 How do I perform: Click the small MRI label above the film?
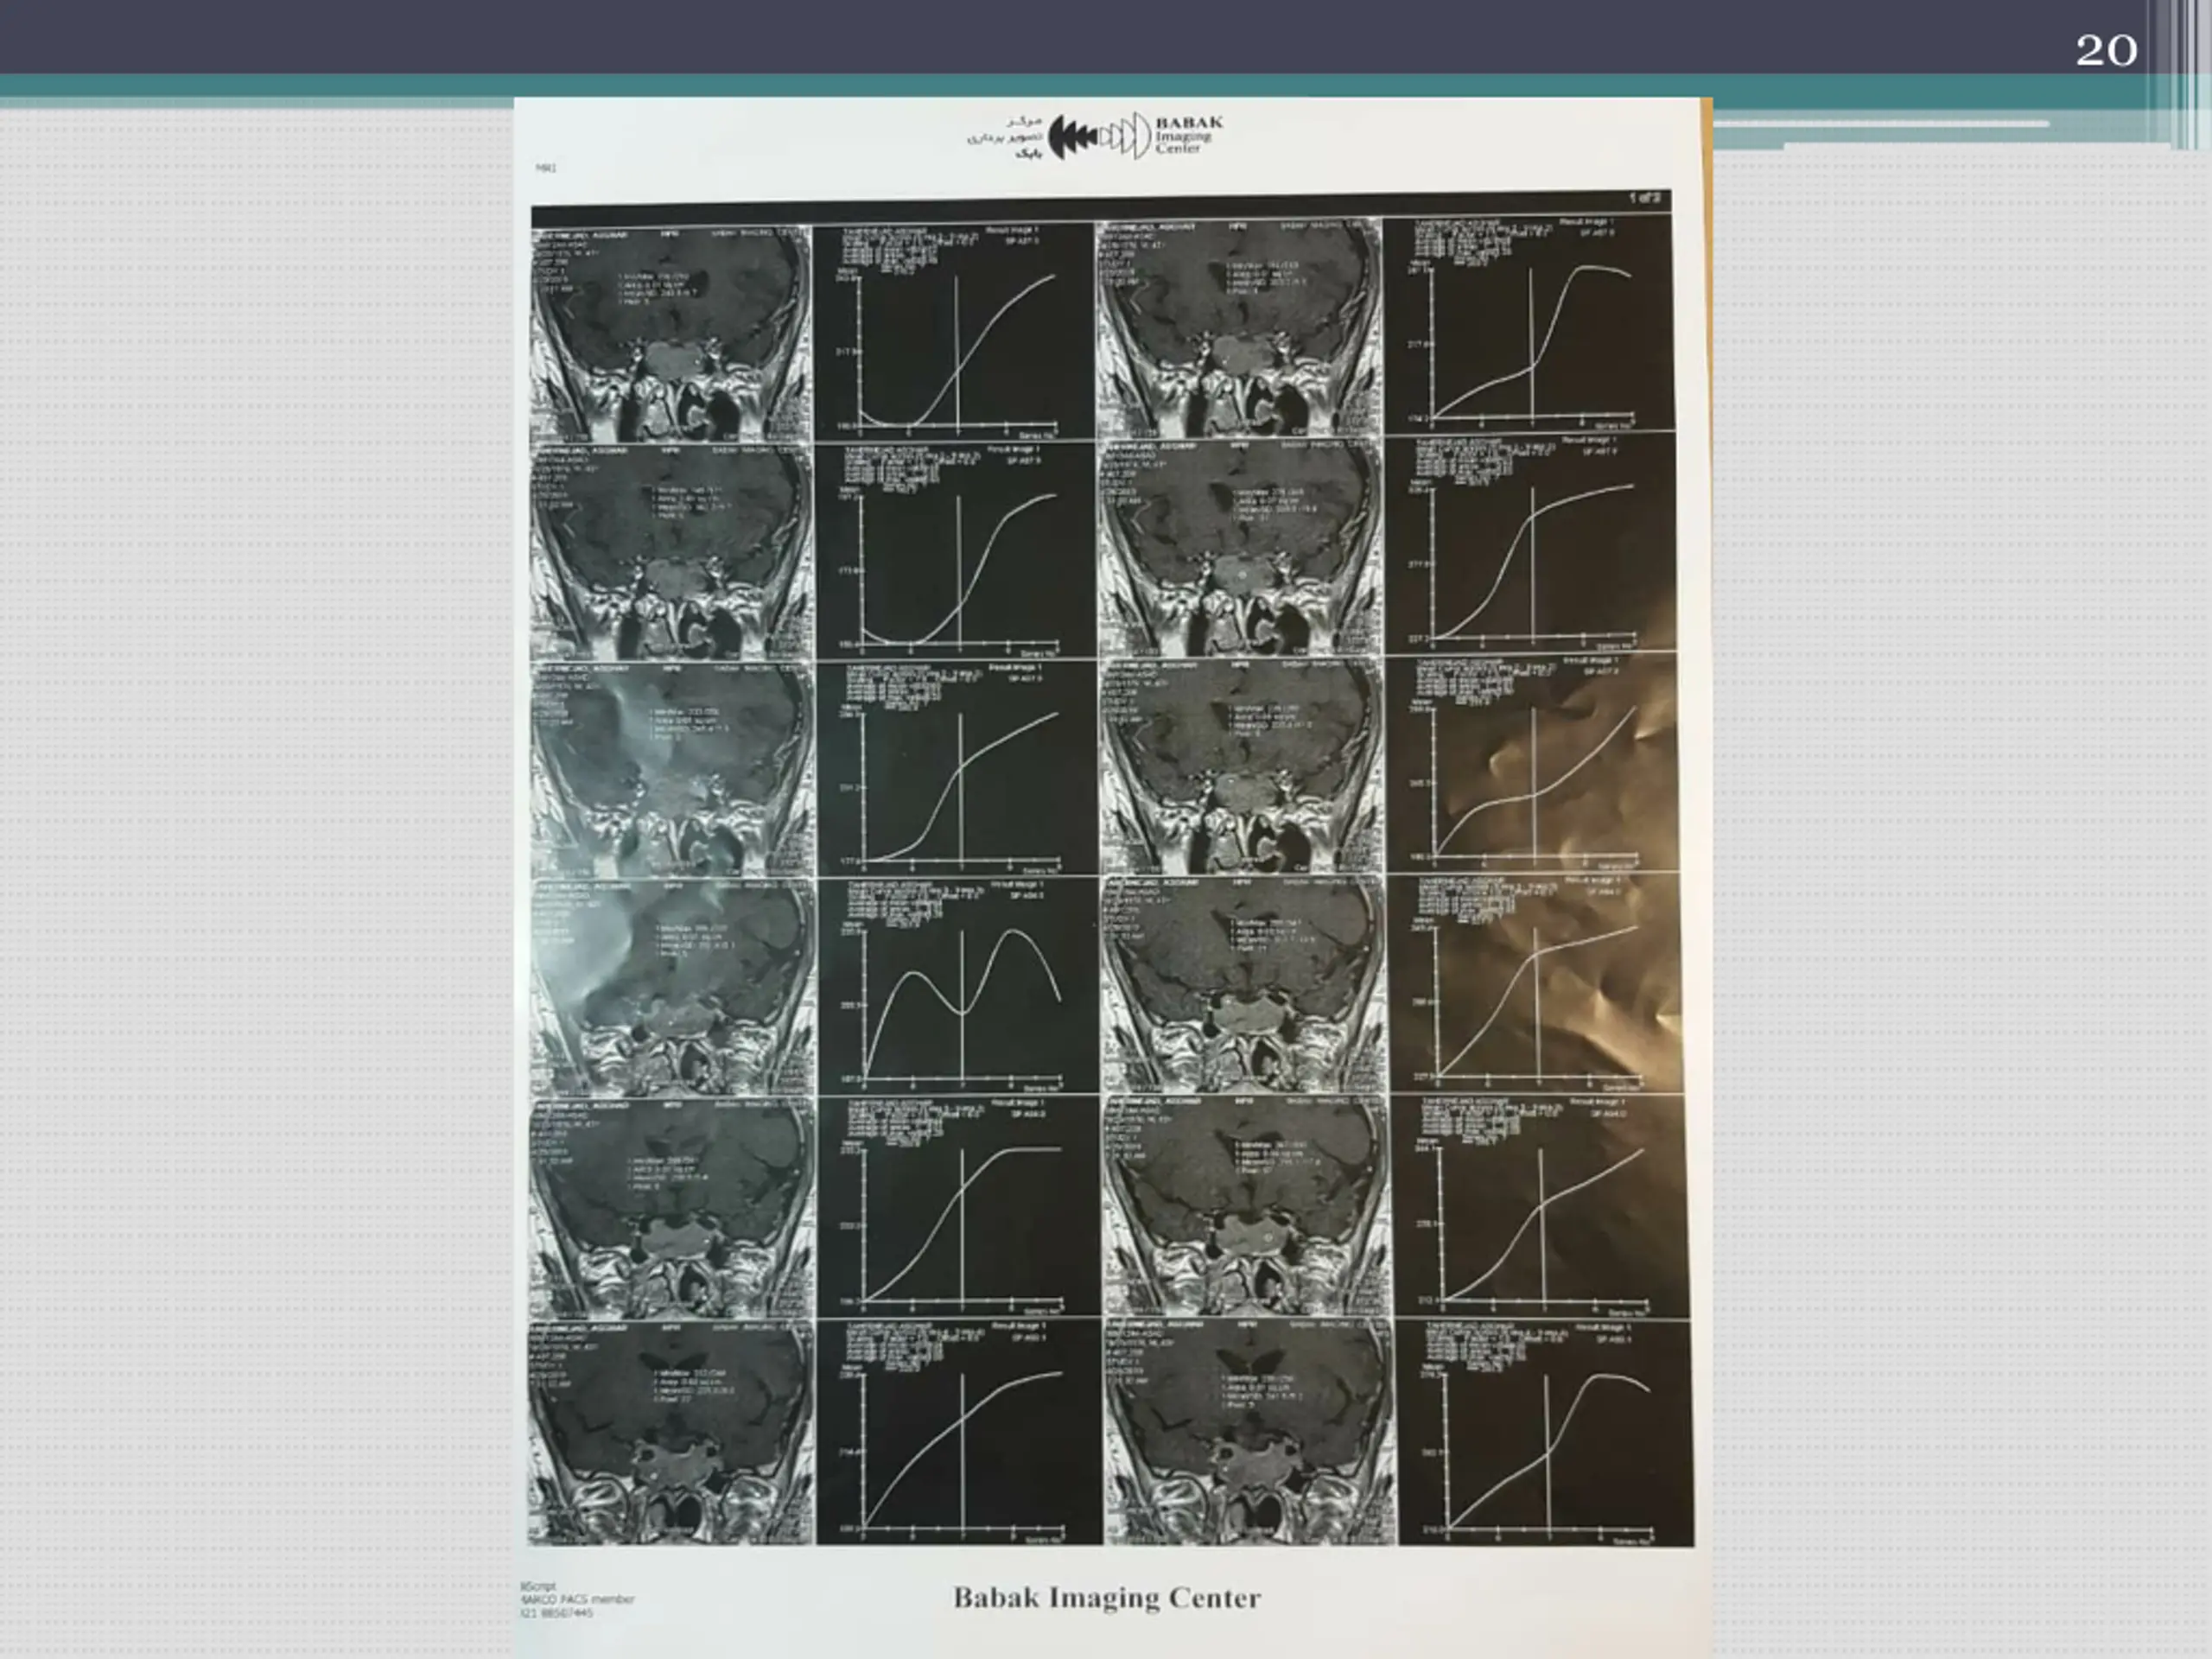tap(545, 168)
